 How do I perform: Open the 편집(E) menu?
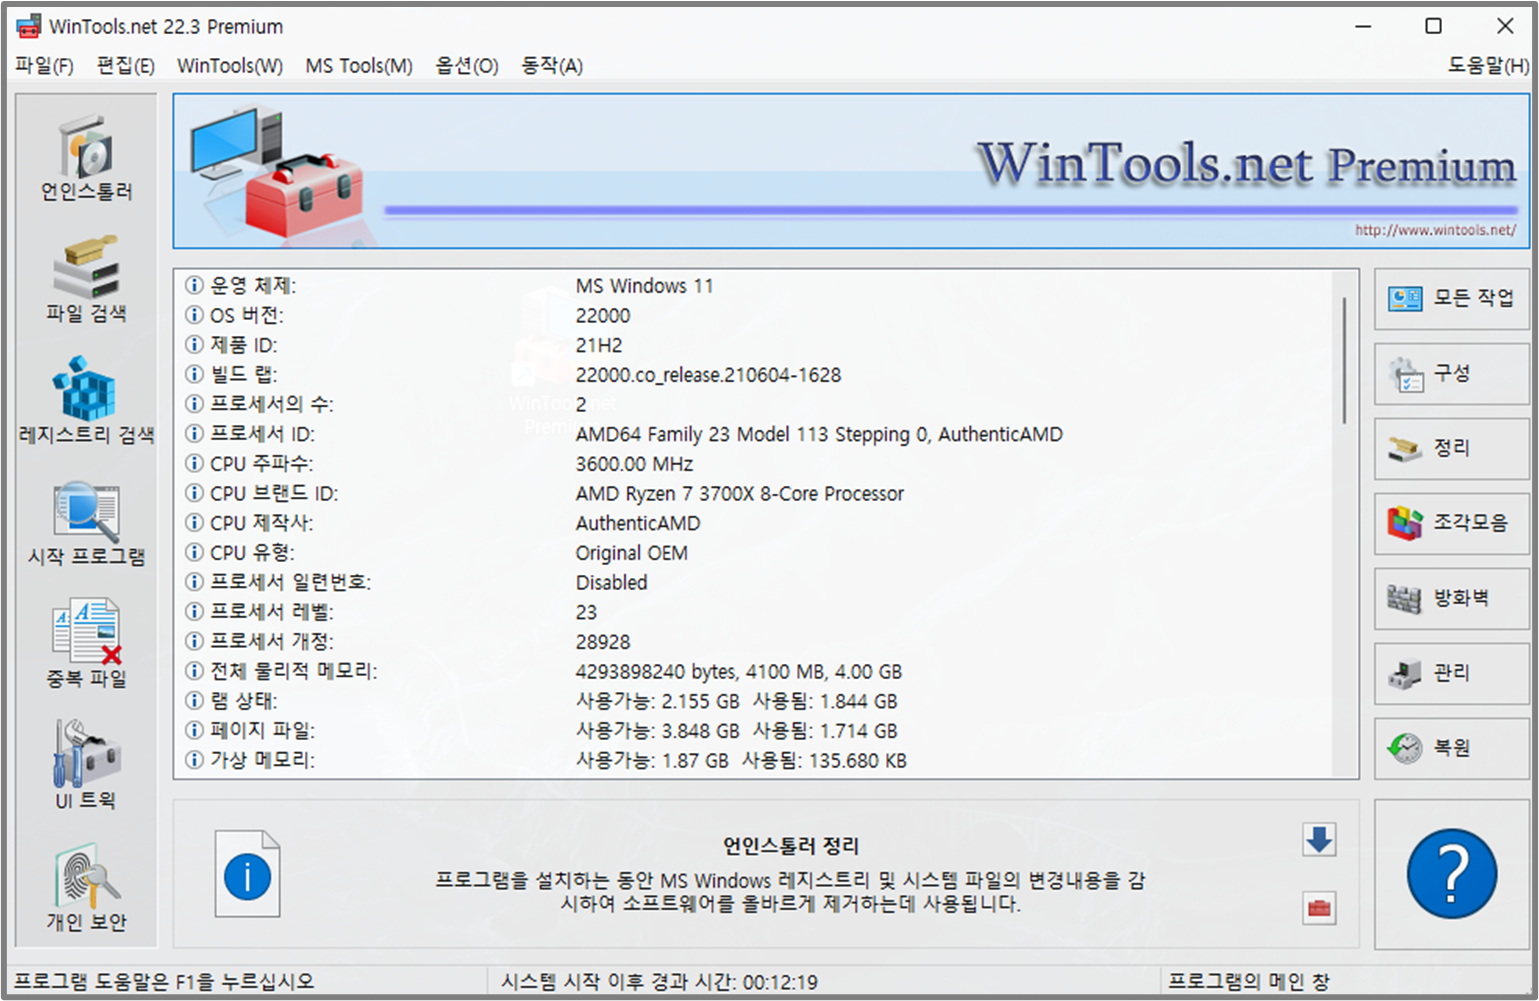(126, 66)
